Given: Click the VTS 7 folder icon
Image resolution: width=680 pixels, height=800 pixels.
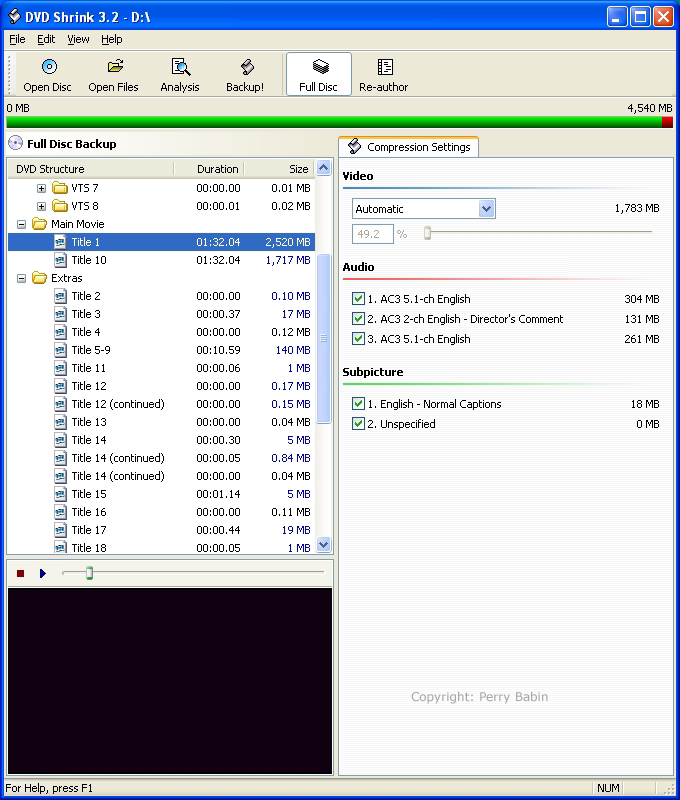Looking at the screenshot, I should [x=60, y=188].
